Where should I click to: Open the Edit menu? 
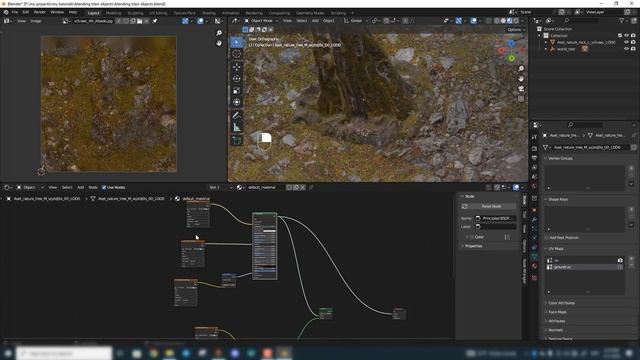[26, 12]
